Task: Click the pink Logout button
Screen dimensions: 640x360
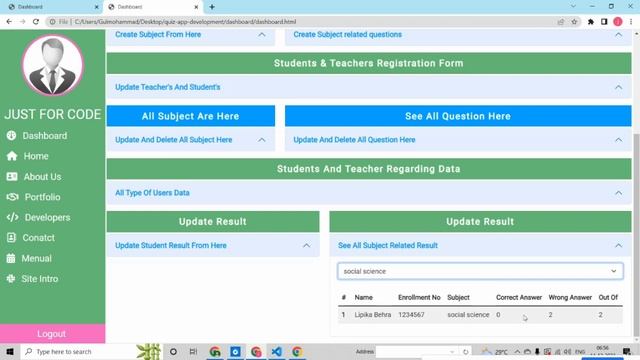Action: pos(52,333)
